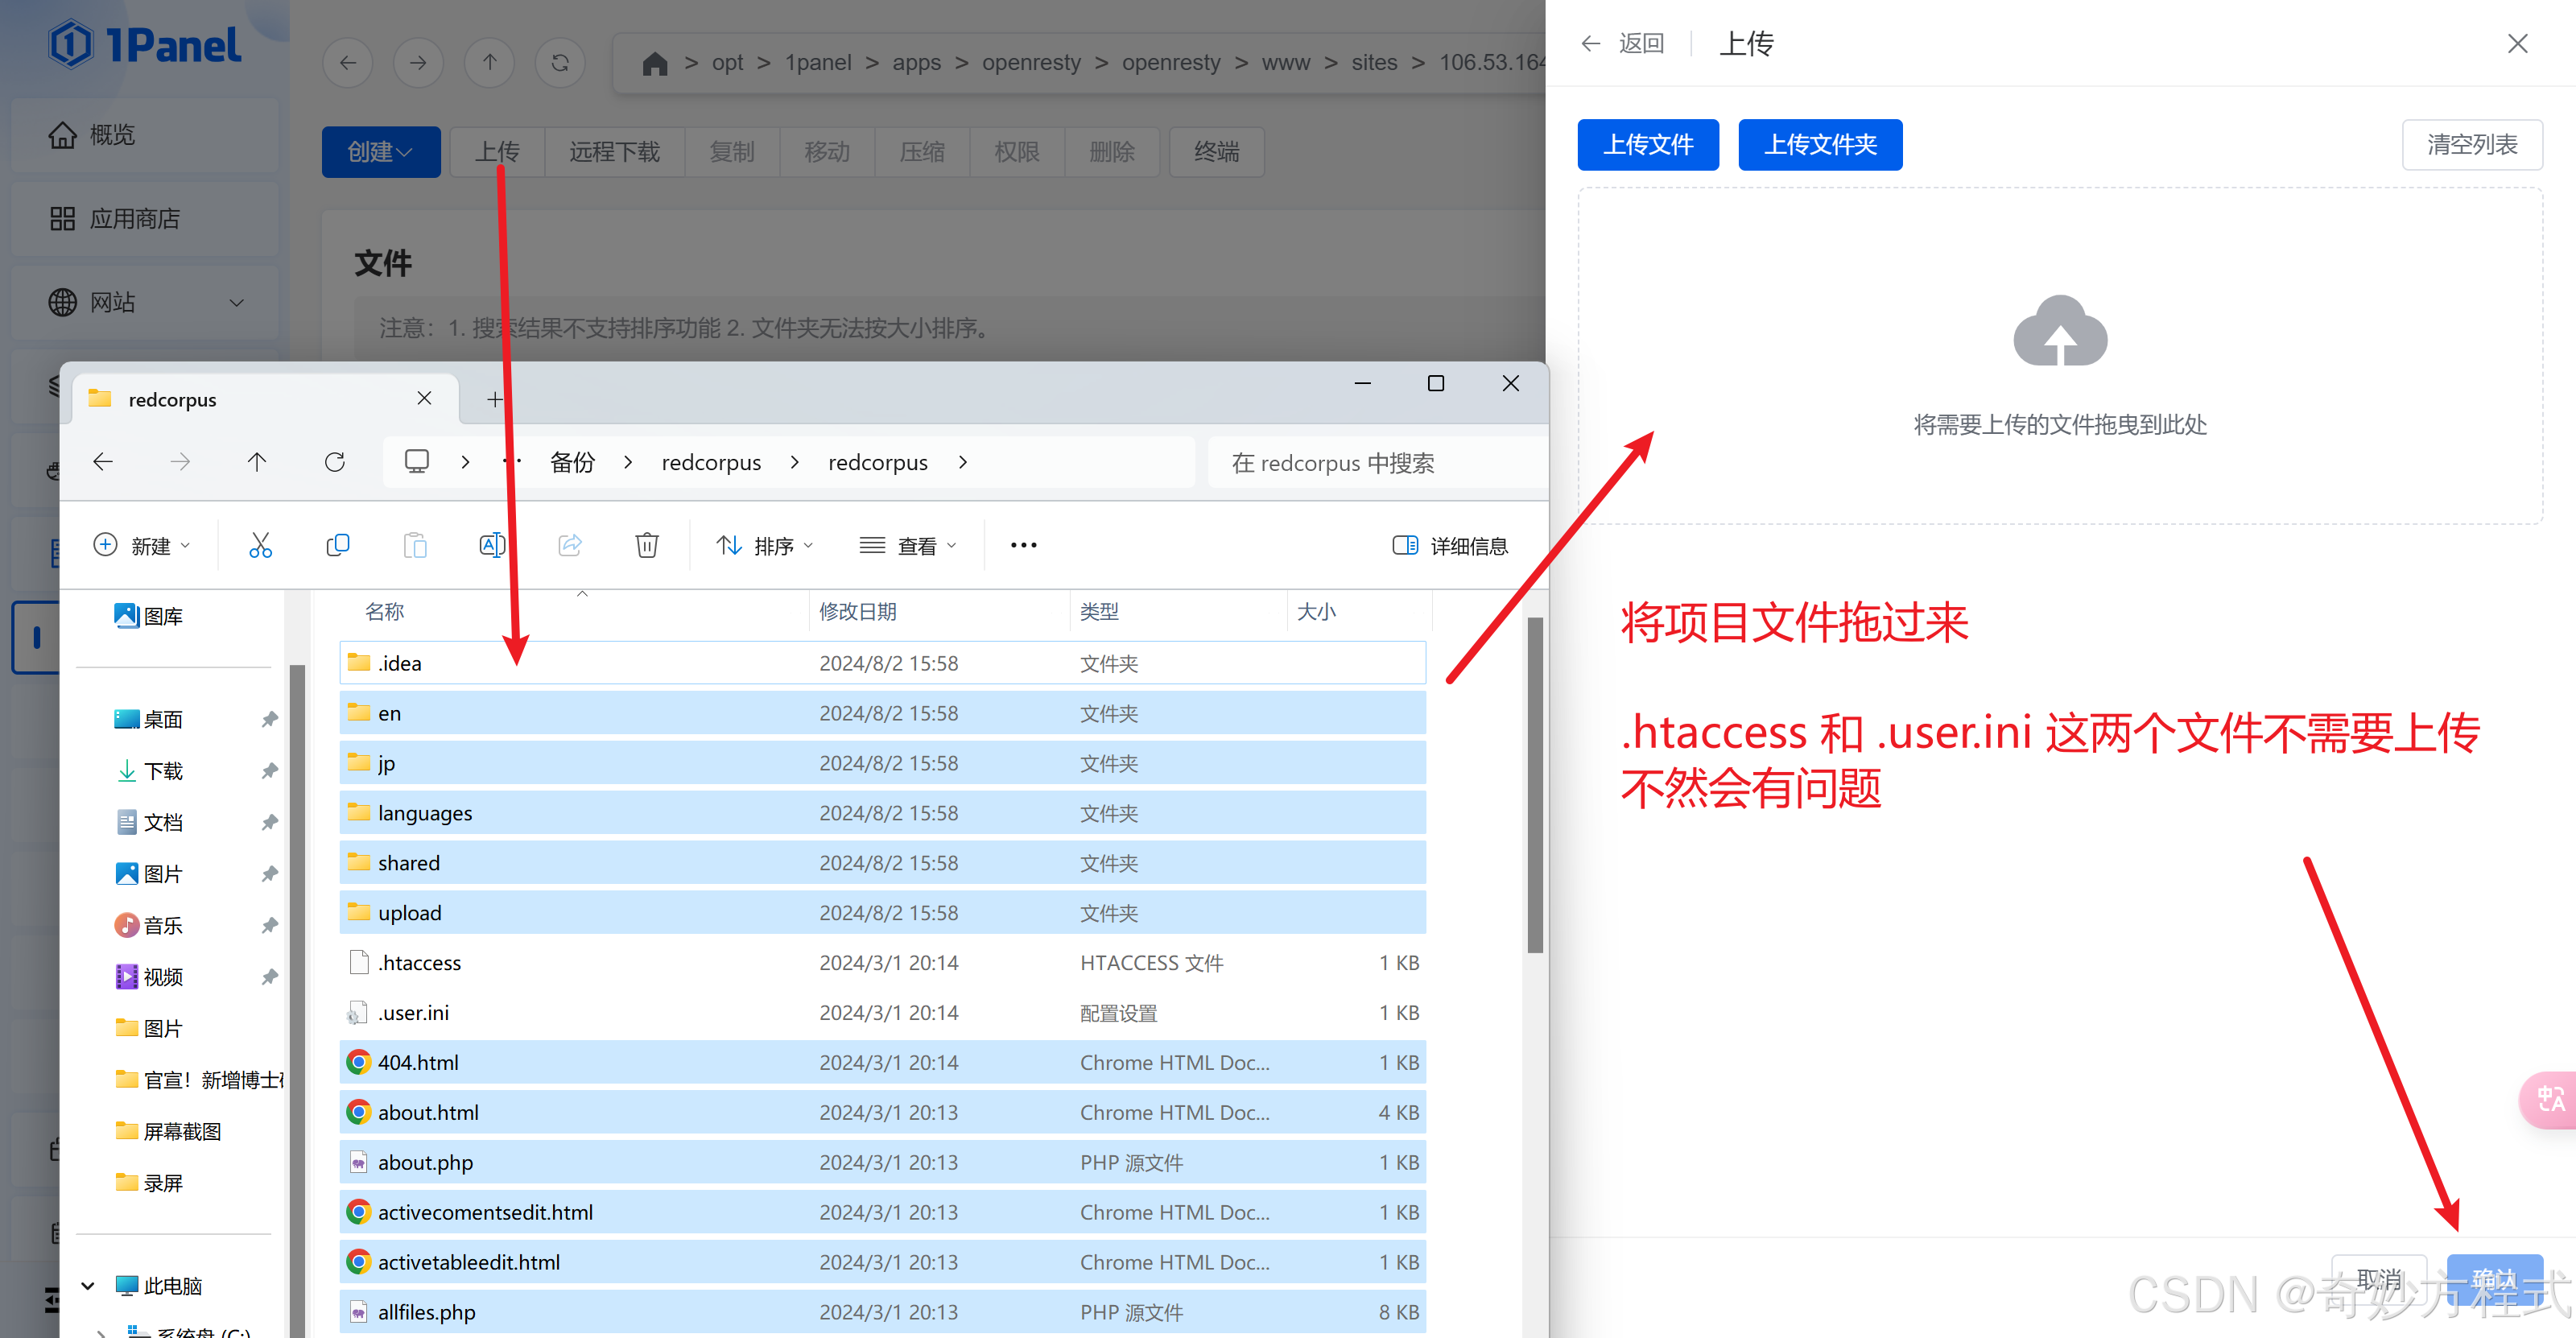Click the 1Panel go-up-directory arrow
Screen dimensions: 2576x1338
coord(489,63)
